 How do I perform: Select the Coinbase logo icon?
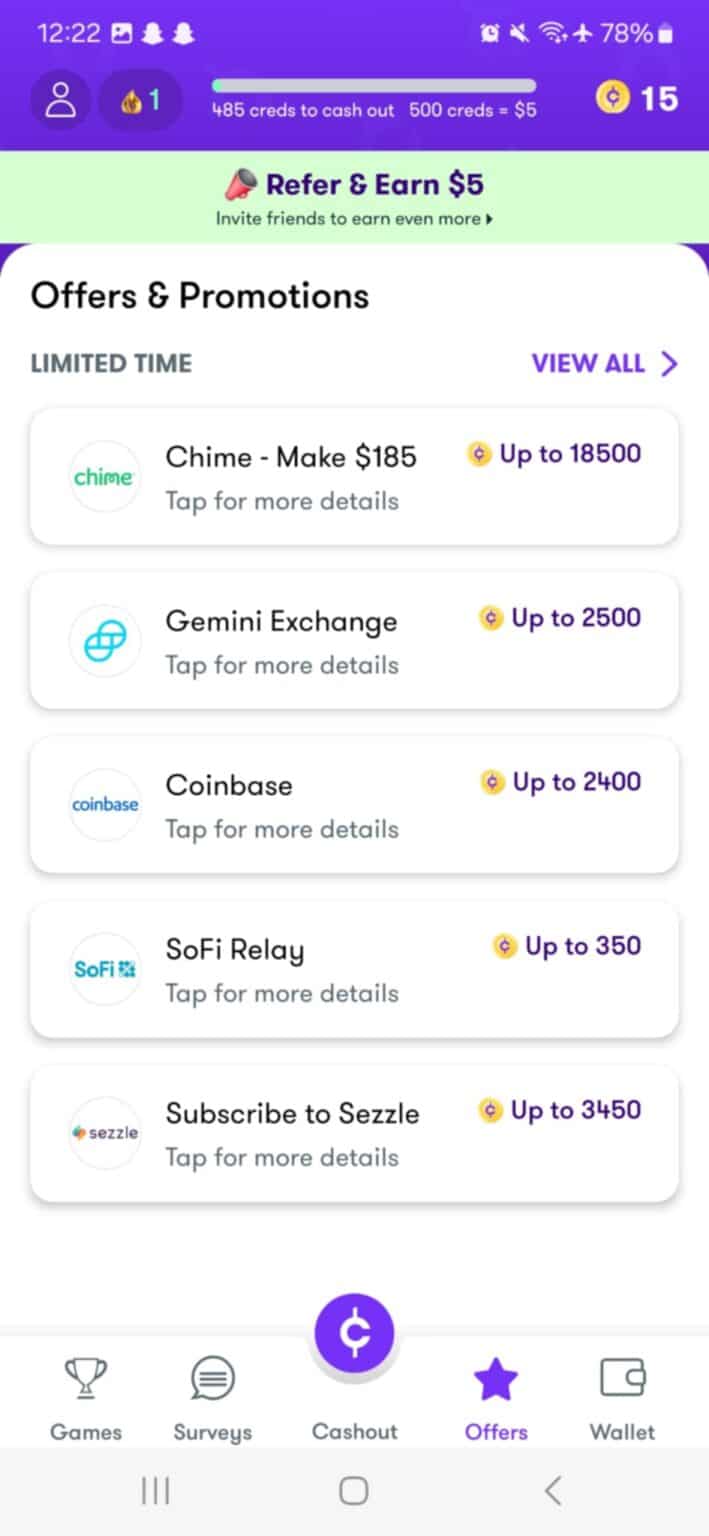104,804
